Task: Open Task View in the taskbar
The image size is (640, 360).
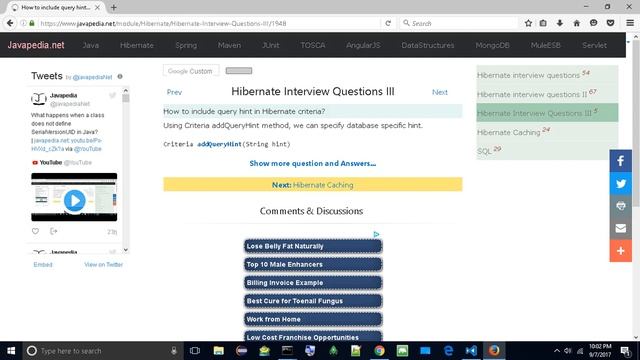Action: pyautogui.click(x=195, y=351)
